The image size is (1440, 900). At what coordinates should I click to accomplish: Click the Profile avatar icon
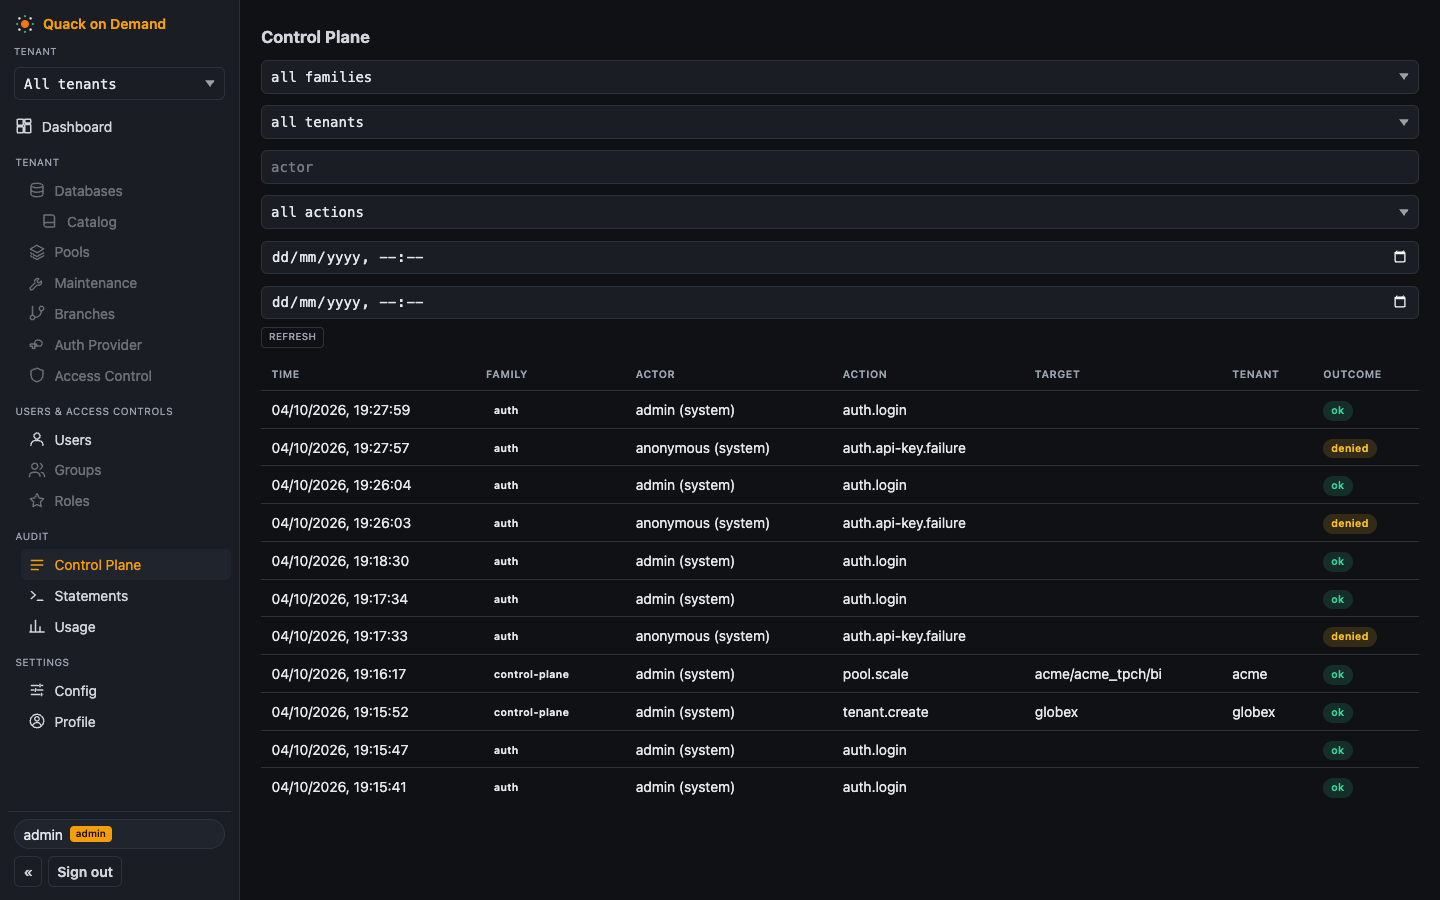[x=37, y=721]
